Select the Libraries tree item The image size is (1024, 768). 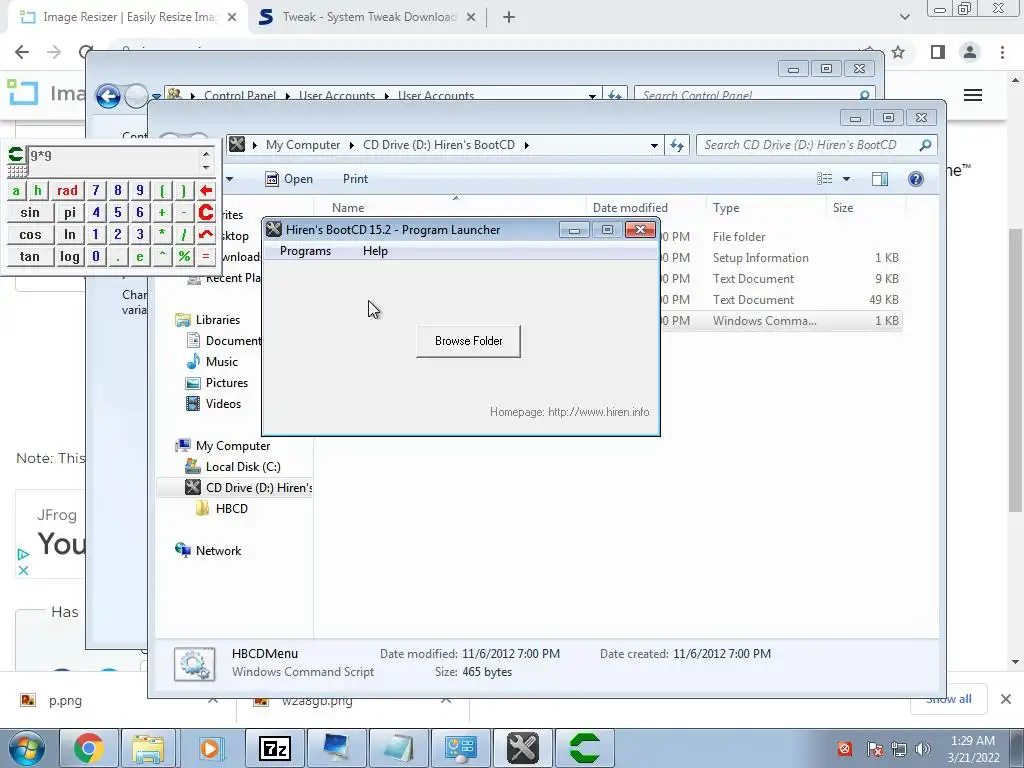tap(217, 319)
